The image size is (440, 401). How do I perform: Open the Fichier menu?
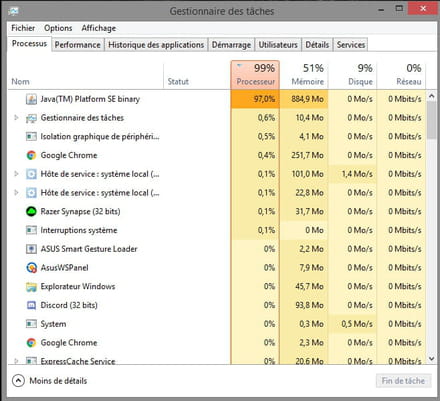23,28
